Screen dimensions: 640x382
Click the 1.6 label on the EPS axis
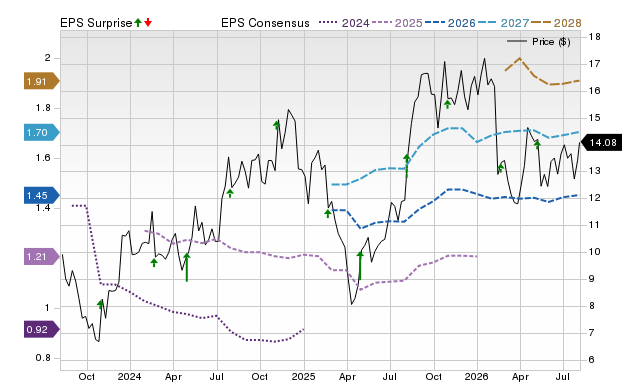[43, 158]
